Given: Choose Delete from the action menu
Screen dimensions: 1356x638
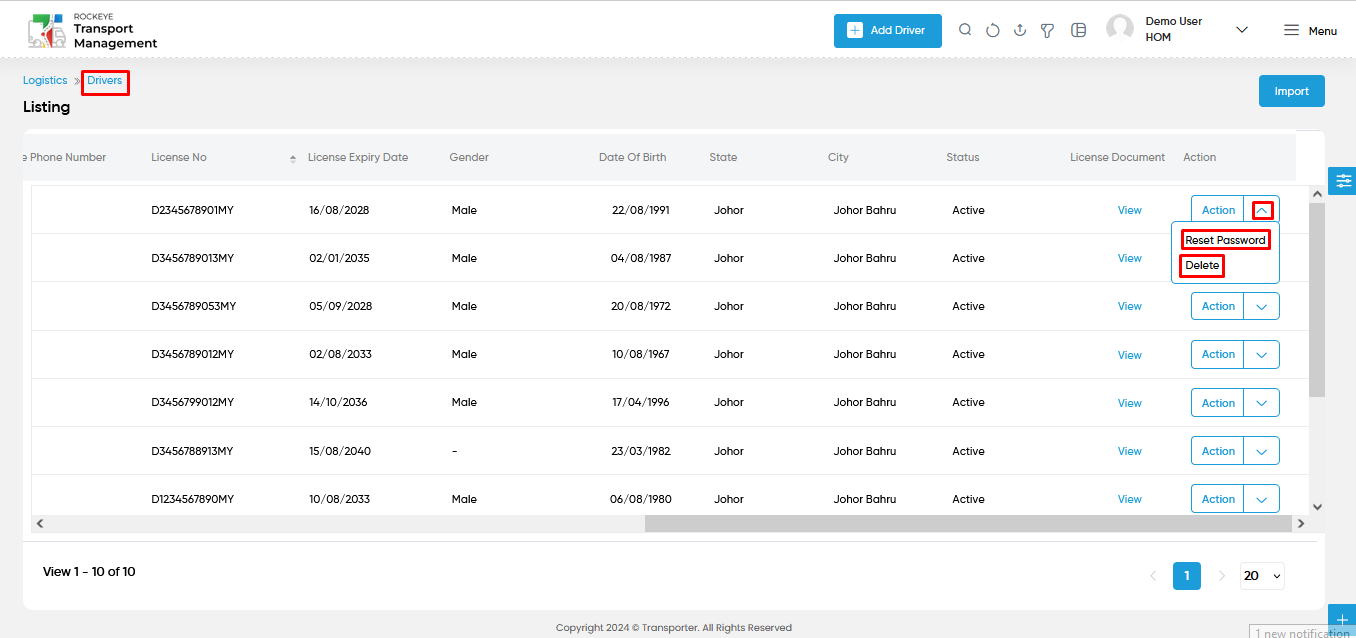Looking at the screenshot, I should 1202,265.
